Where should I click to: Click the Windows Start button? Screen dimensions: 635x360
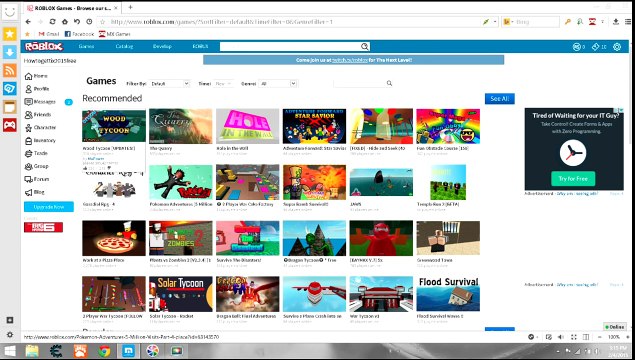tap(10, 351)
